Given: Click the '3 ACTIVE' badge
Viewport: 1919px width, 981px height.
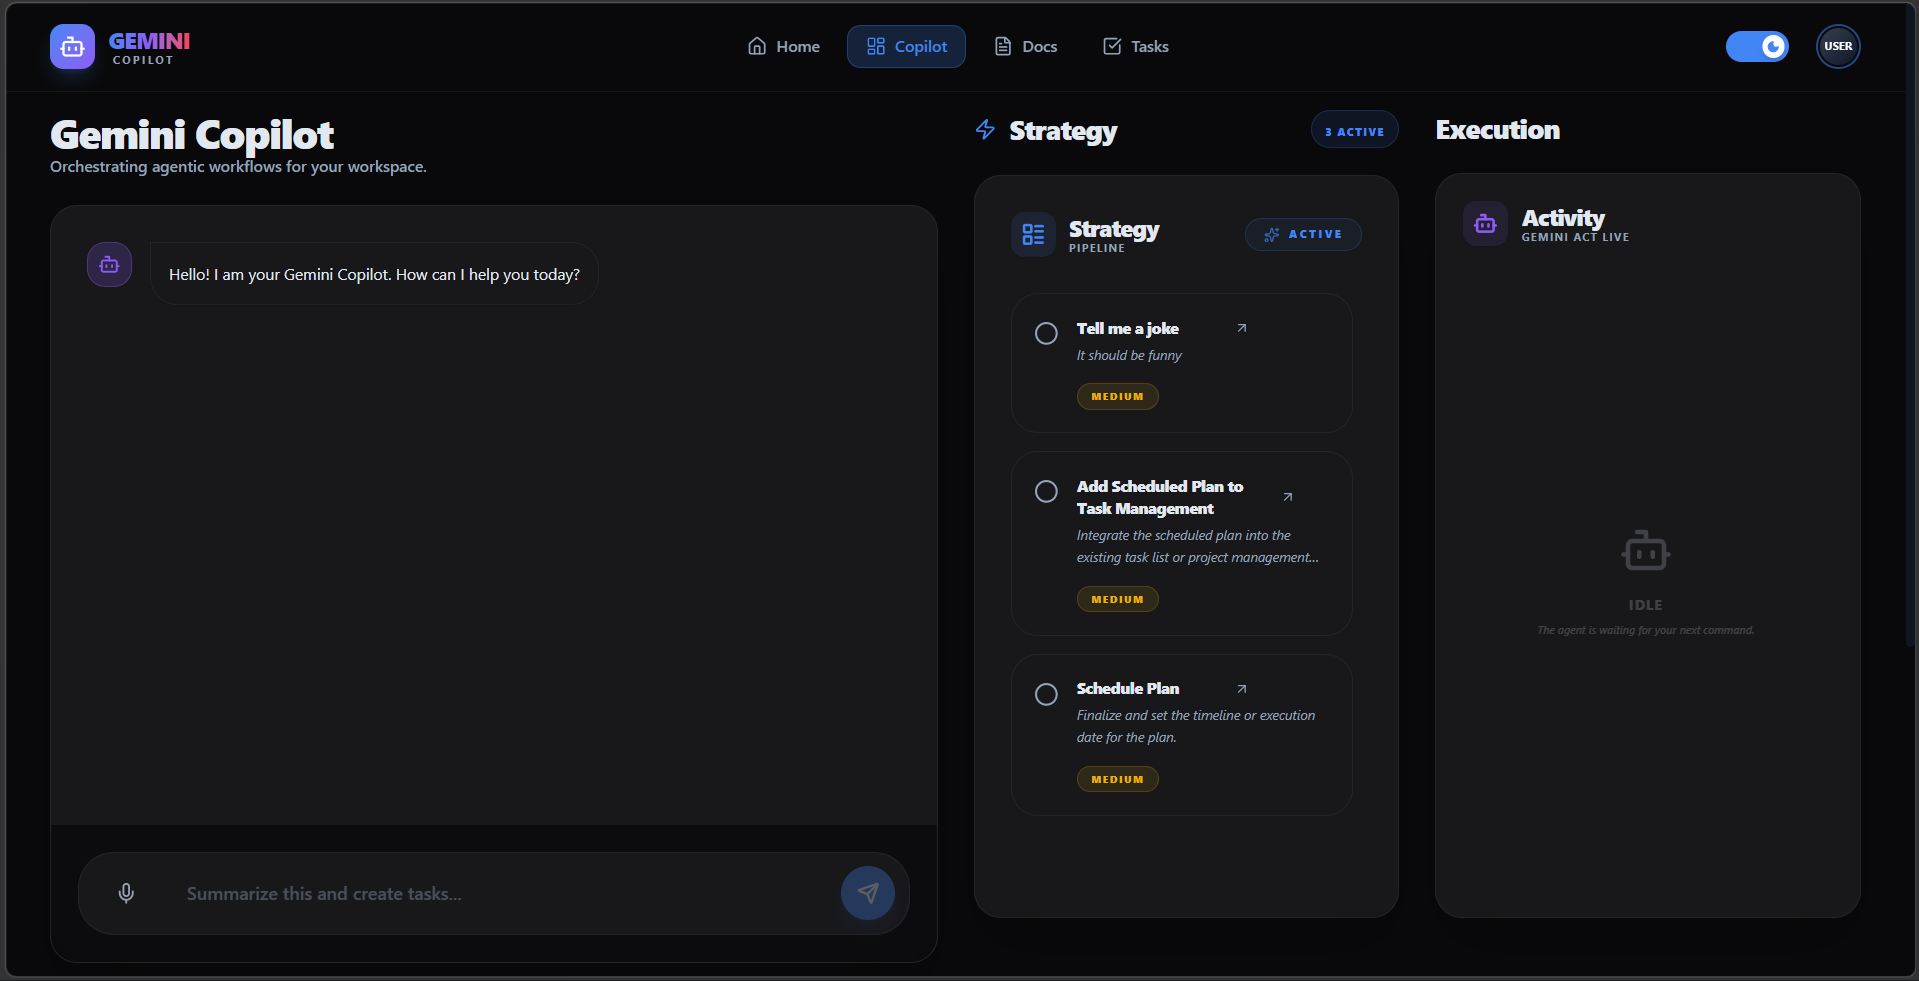Looking at the screenshot, I should (1354, 130).
